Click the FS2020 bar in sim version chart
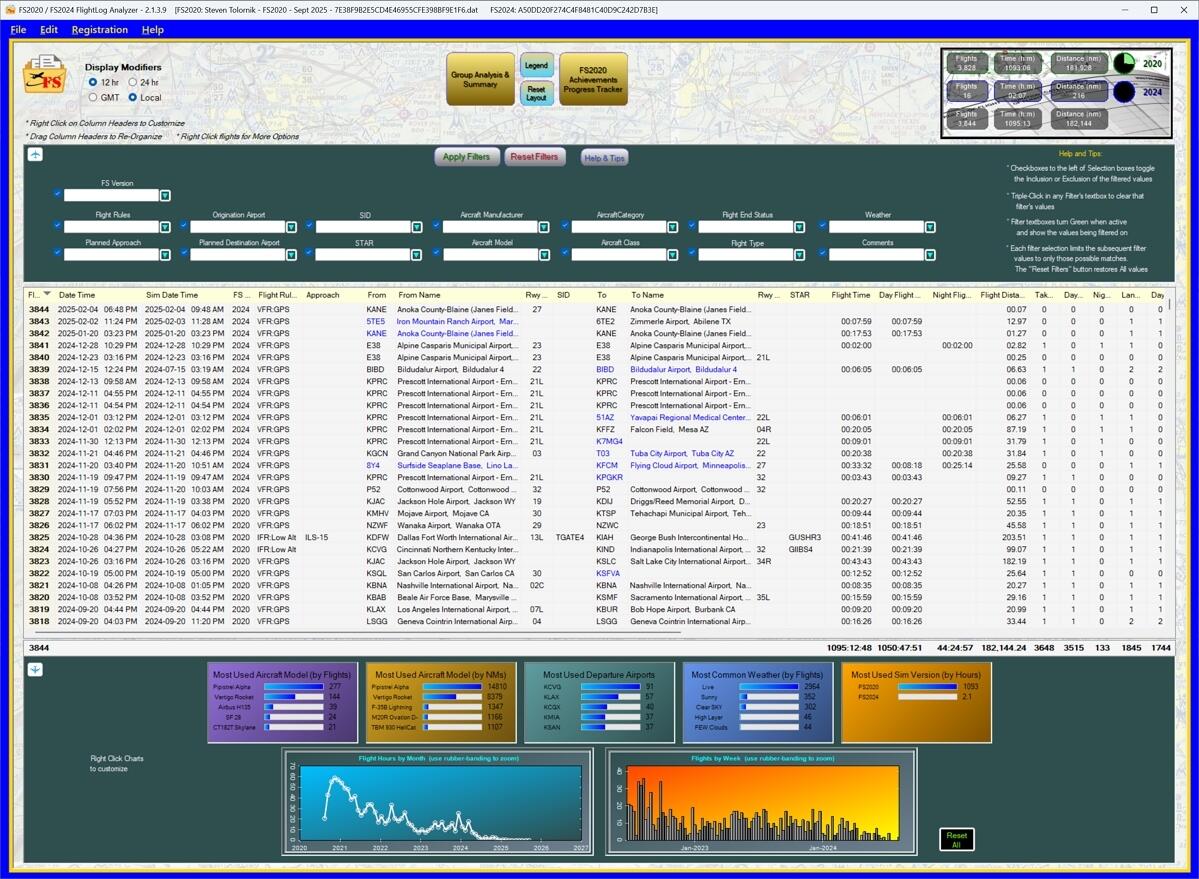The image size is (1199, 879). (x=927, y=687)
